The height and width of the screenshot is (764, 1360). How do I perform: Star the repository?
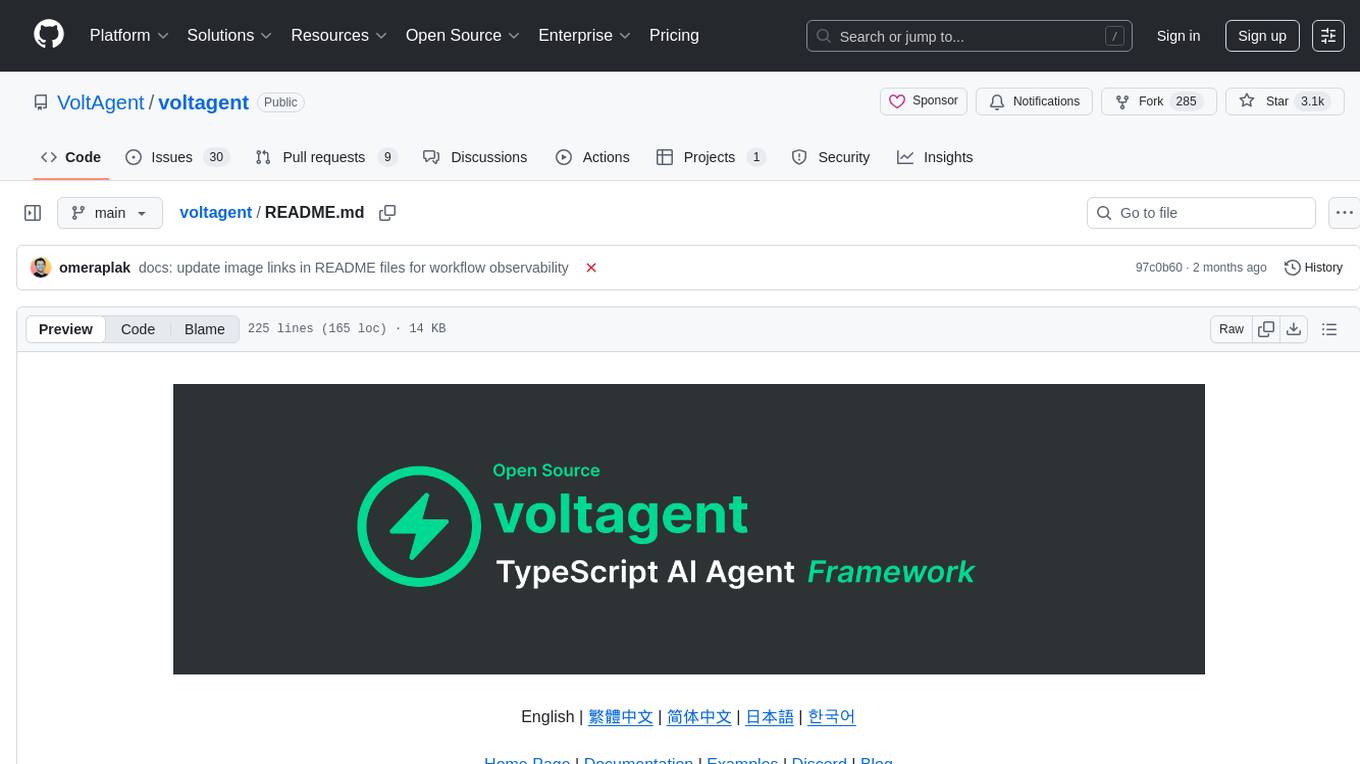pos(1284,101)
